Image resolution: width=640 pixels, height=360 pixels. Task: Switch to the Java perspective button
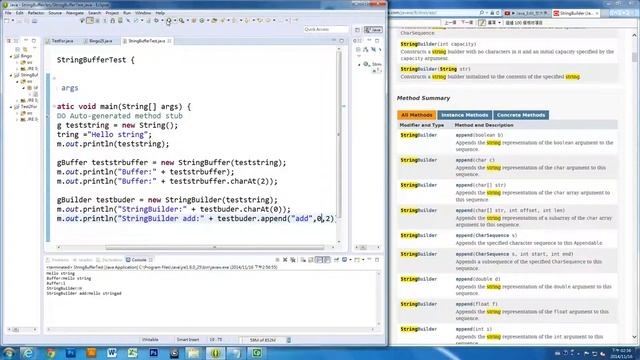pyautogui.click(x=373, y=29)
